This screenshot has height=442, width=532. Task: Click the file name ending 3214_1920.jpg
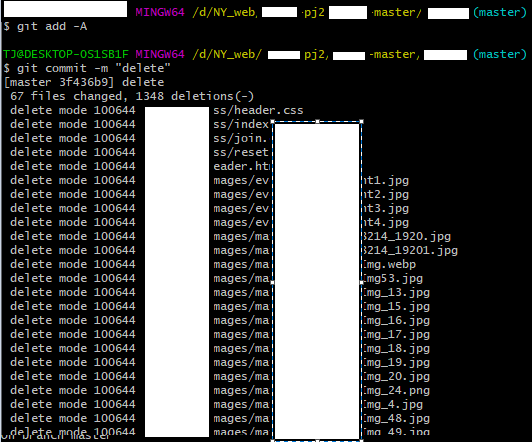407,236
